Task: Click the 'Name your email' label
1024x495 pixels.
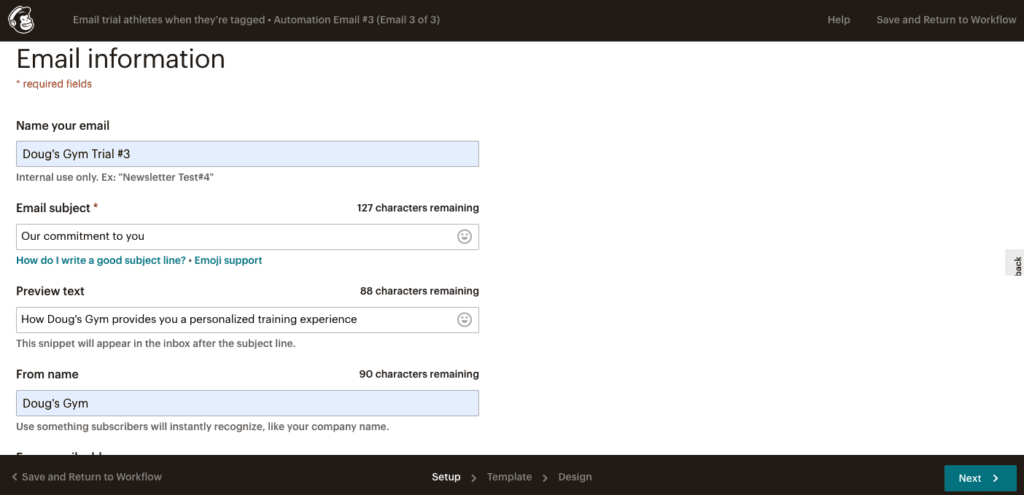Action: click(63, 125)
